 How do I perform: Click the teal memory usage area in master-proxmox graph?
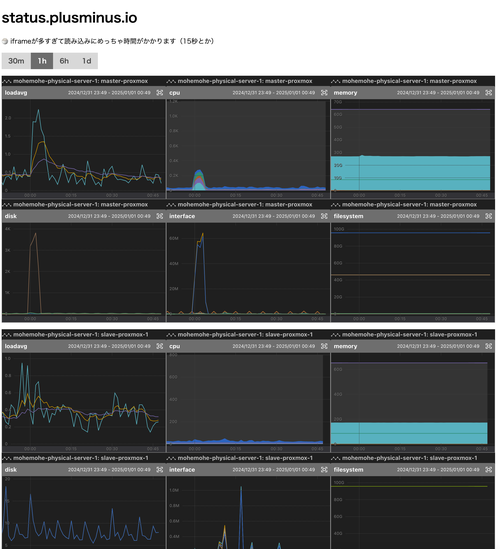point(410,173)
